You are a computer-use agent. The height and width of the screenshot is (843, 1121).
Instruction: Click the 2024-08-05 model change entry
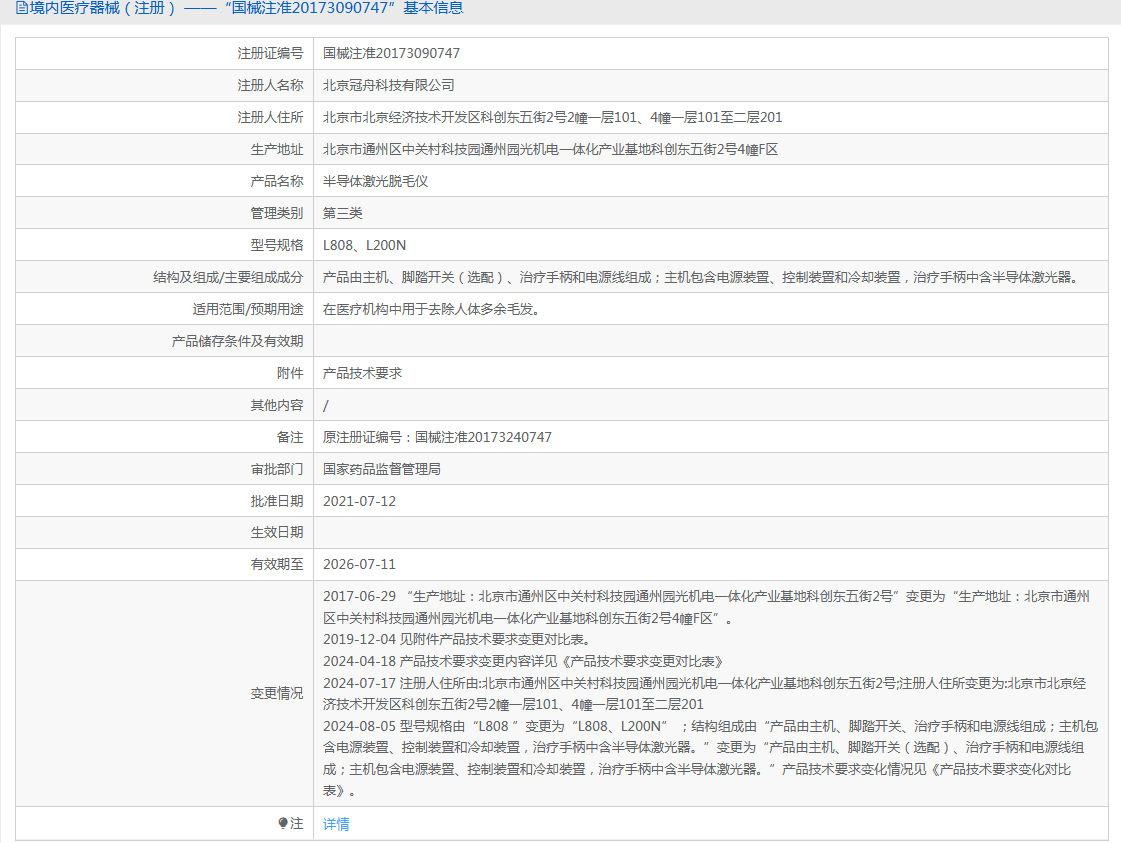click(711, 759)
